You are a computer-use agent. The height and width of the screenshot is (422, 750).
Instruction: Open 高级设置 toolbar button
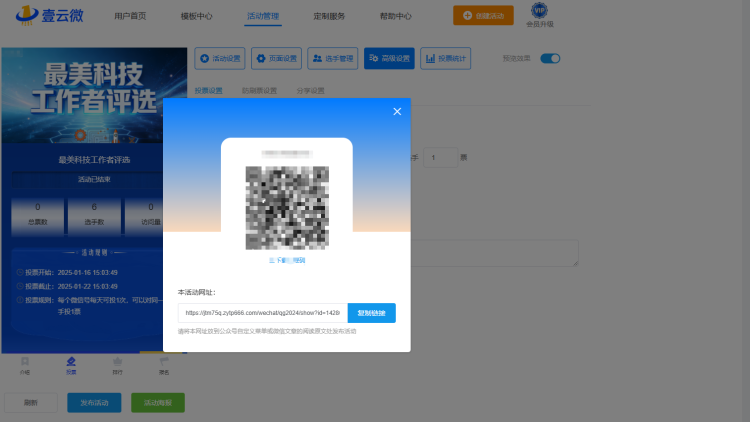(389, 58)
